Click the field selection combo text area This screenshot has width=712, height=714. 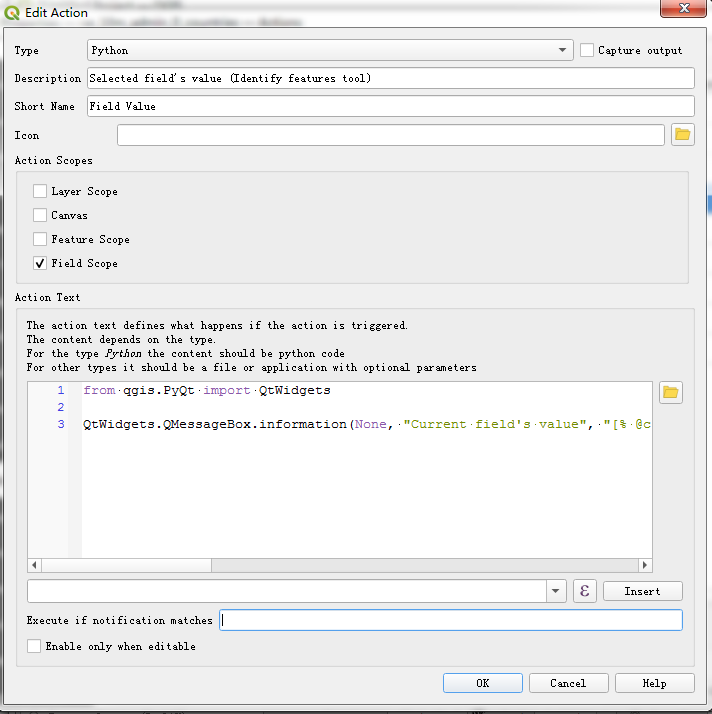(287, 592)
